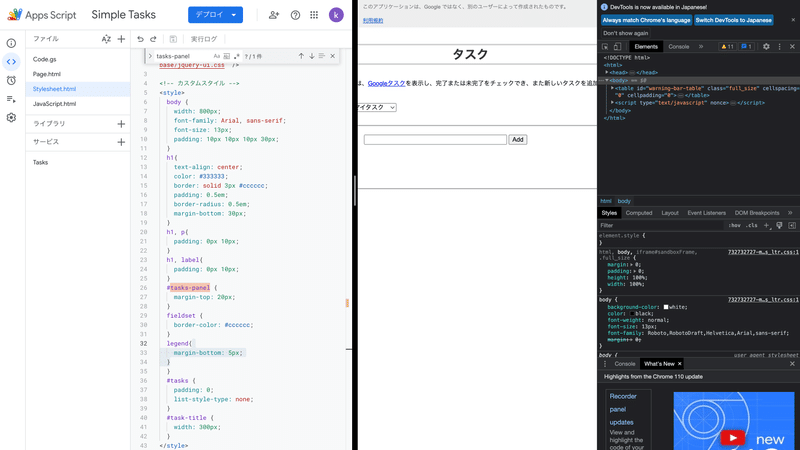Show more style pane tabs after DOM Breakpoints
The image size is (800, 450).
point(790,213)
